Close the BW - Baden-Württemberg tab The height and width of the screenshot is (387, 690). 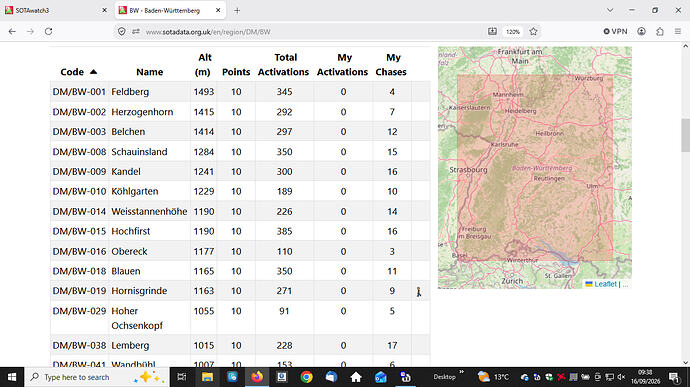(218, 10)
